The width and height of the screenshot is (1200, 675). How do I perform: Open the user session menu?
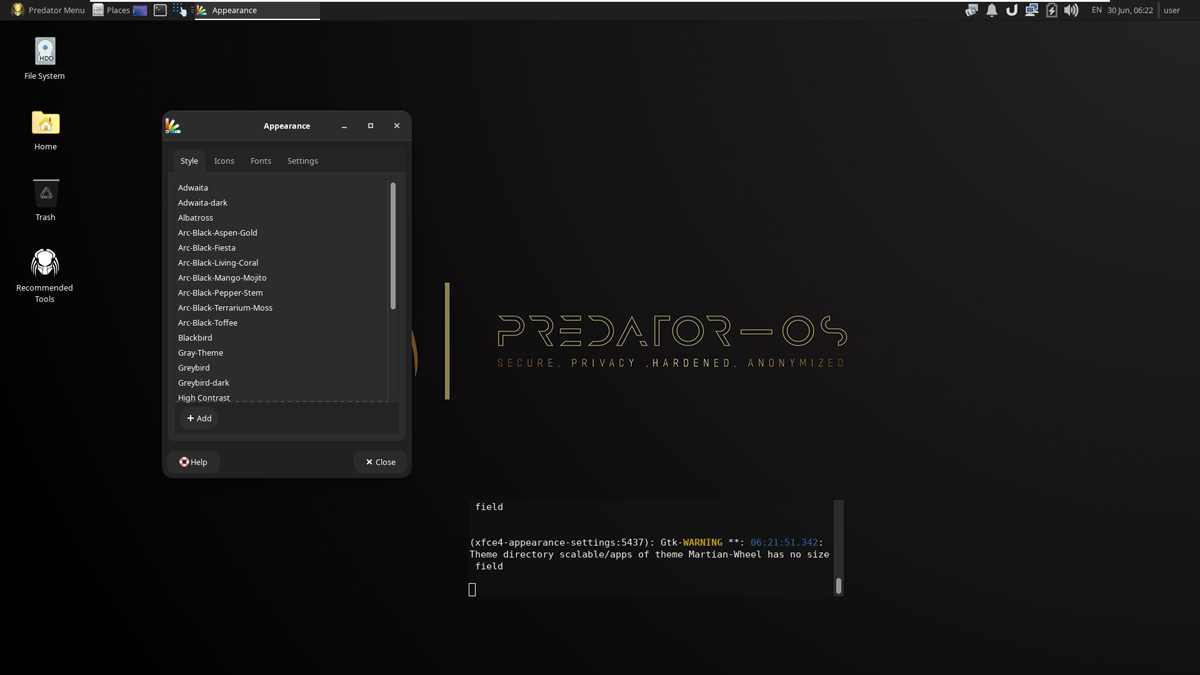1172,10
